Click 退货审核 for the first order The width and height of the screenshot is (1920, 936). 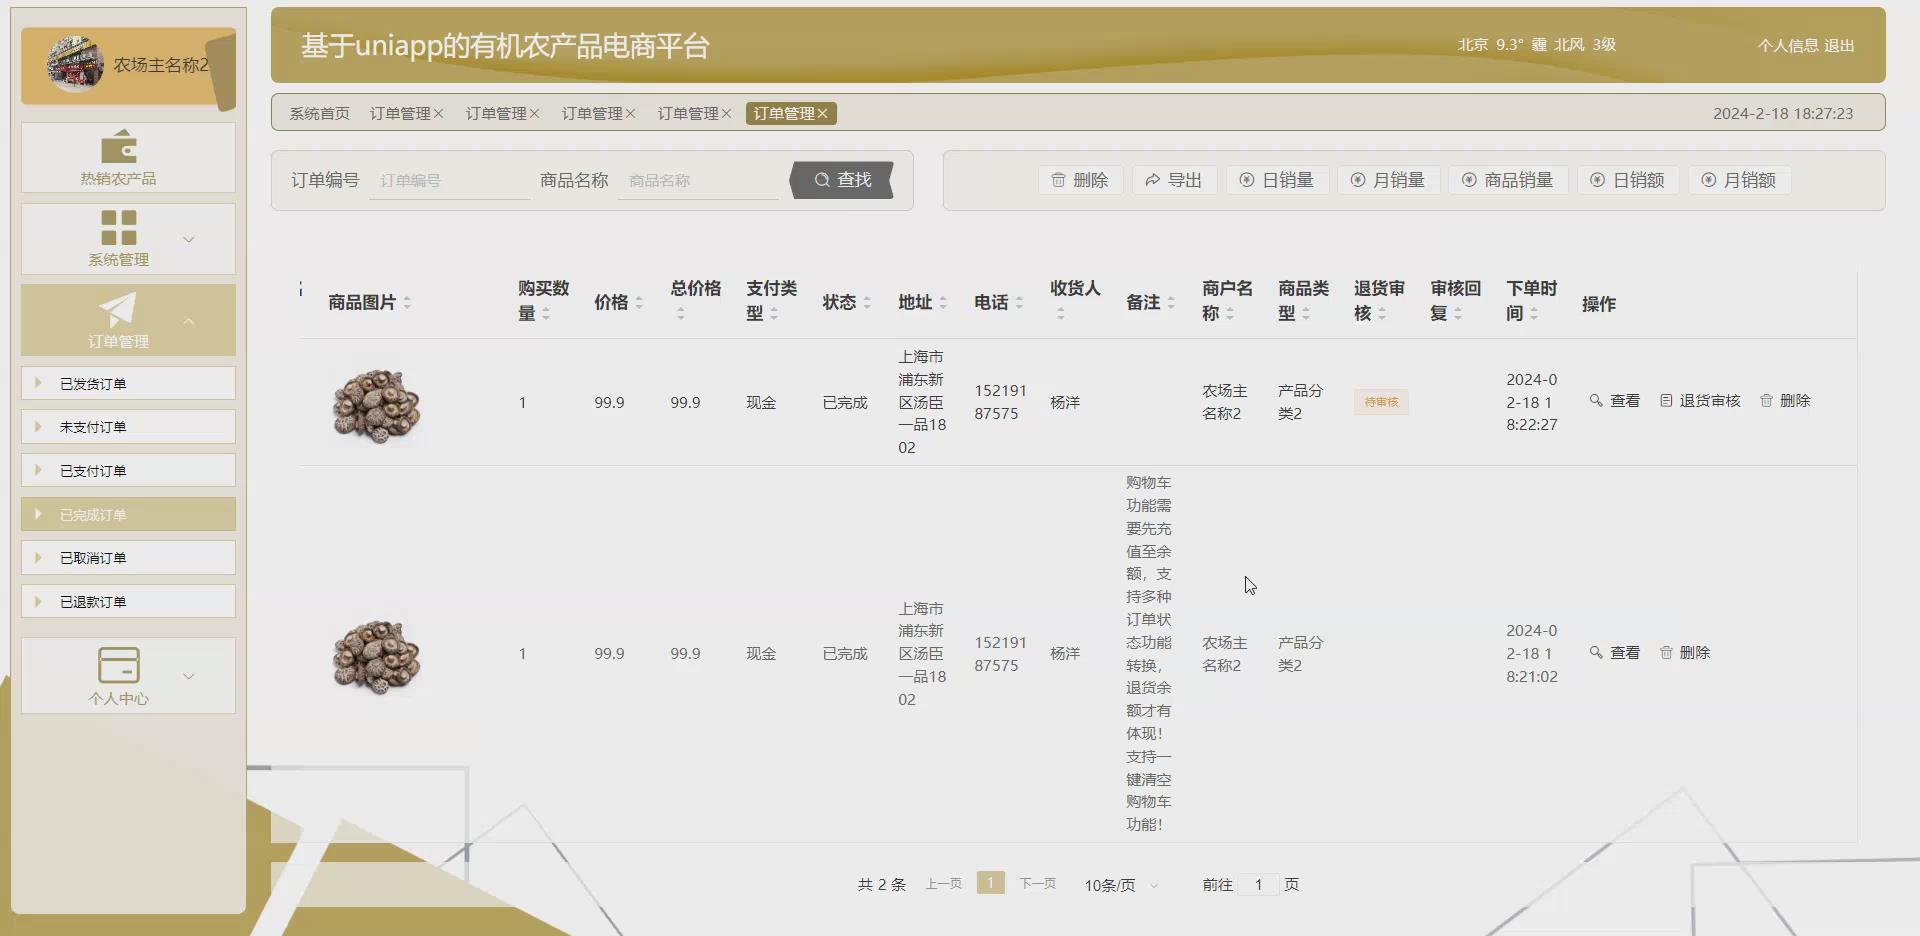(x=1700, y=401)
